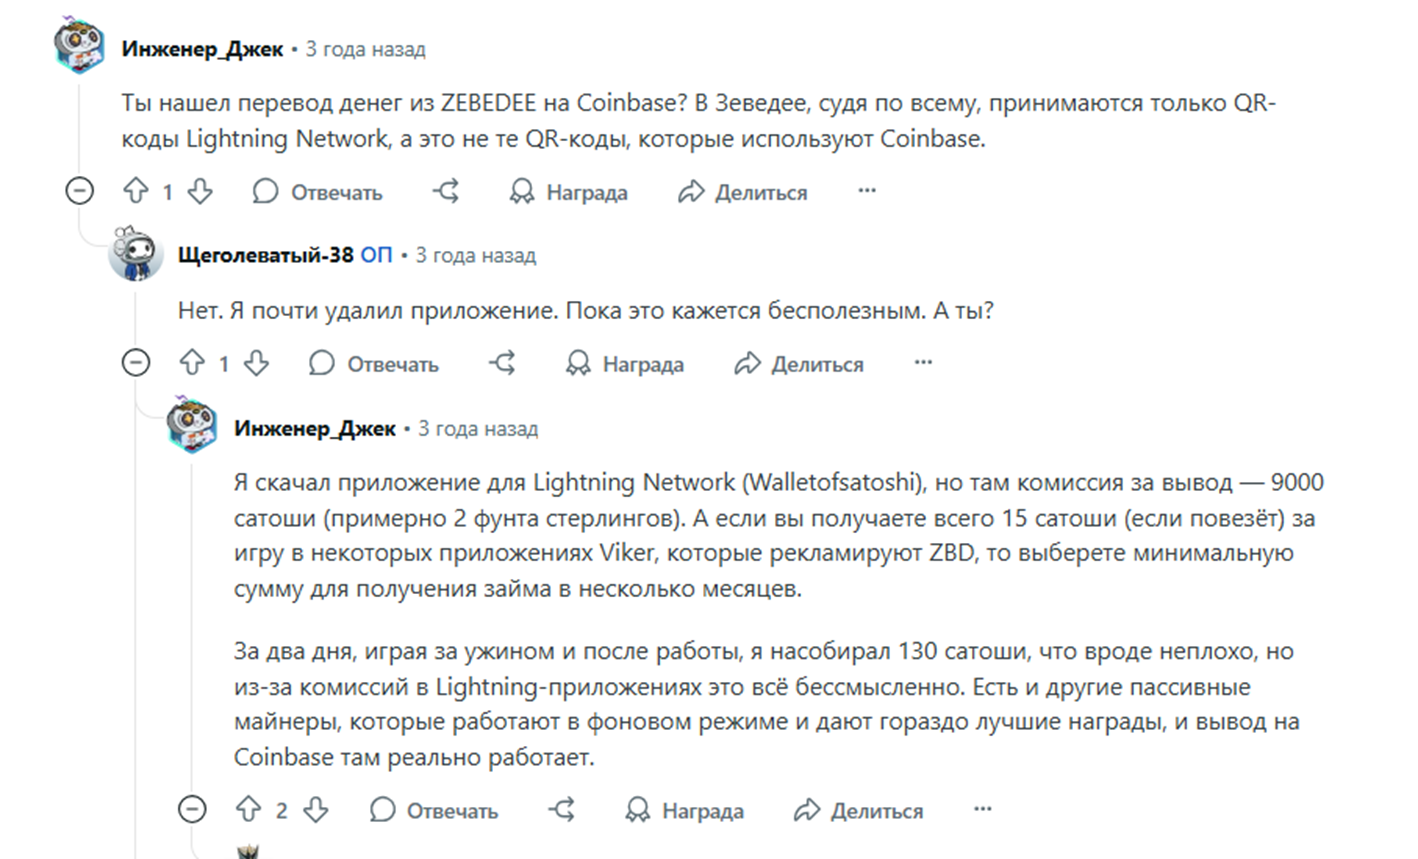Click the crosspost arrows icon under Щеголеватый-38's reply
Screen dimensions: 1418x859
(x=502, y=363)
